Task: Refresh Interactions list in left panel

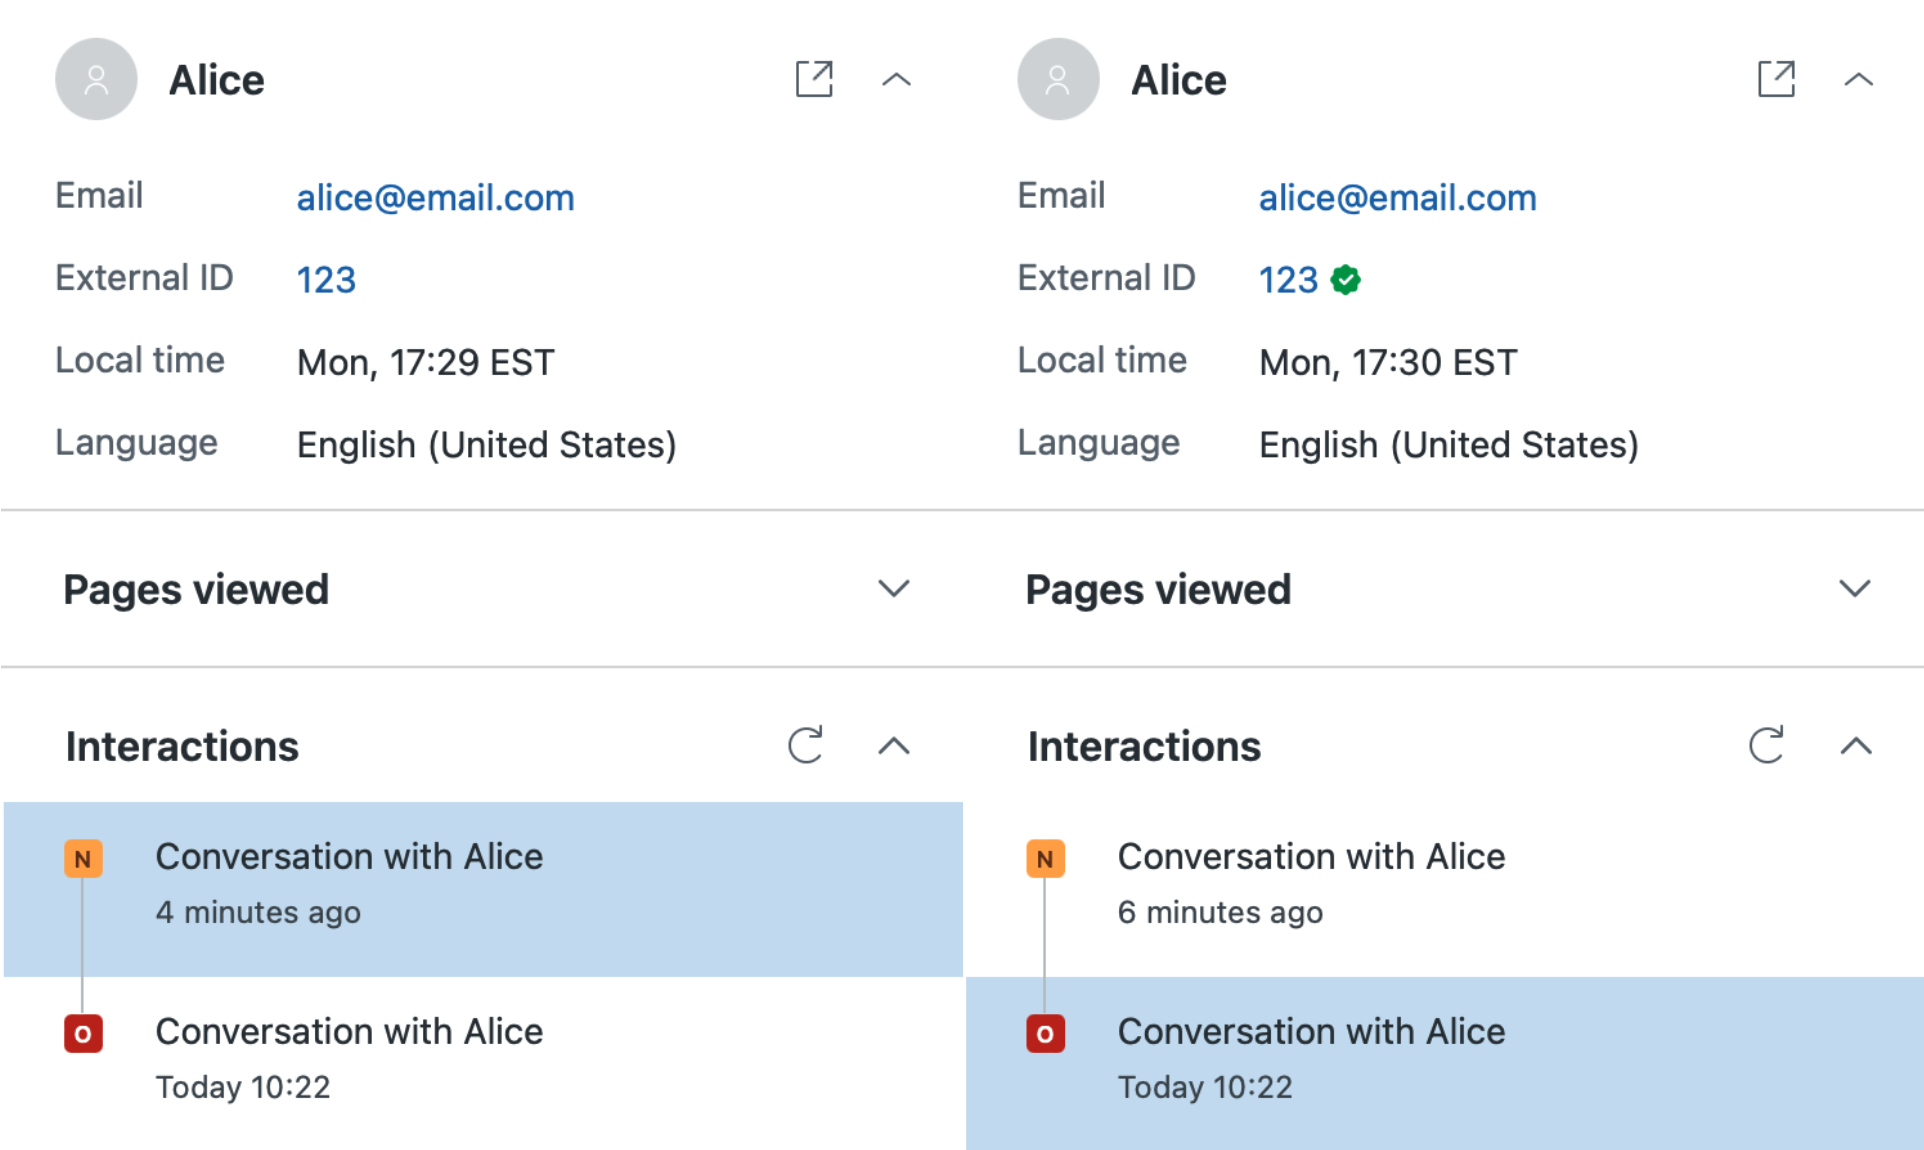Action: pos(805,745)
